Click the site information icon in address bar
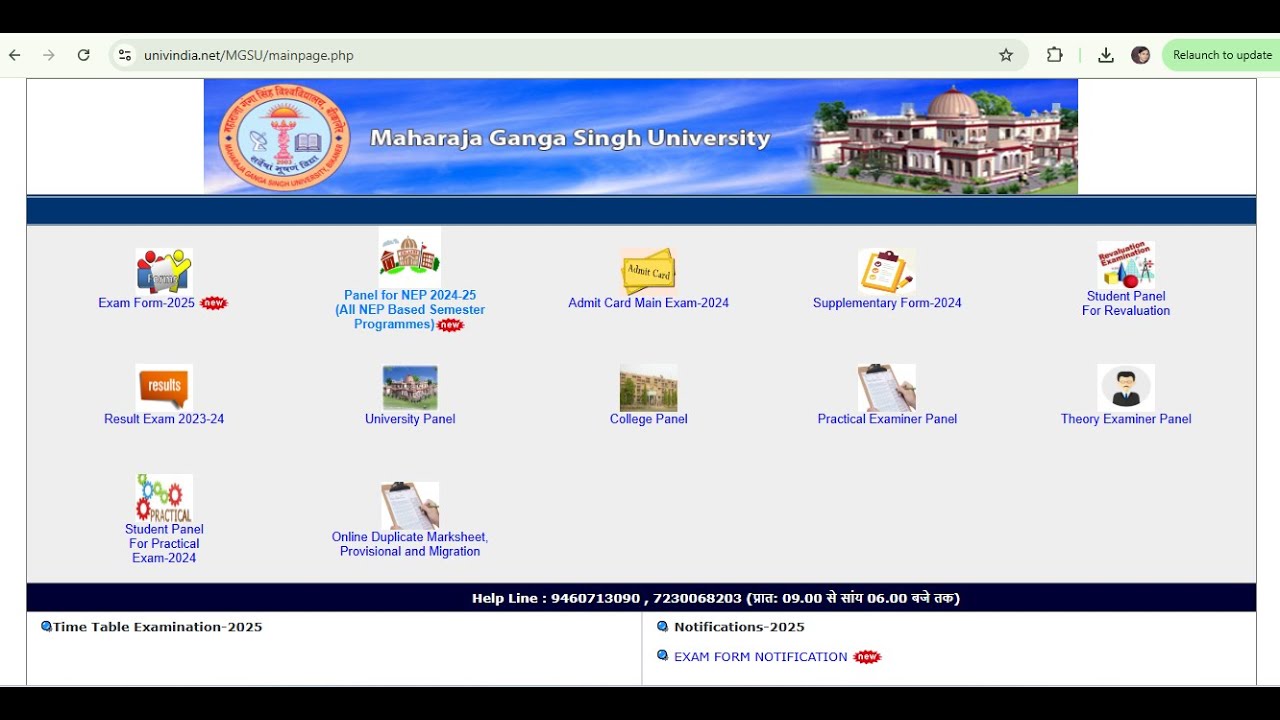1280x720 pixels. [125, 55]
